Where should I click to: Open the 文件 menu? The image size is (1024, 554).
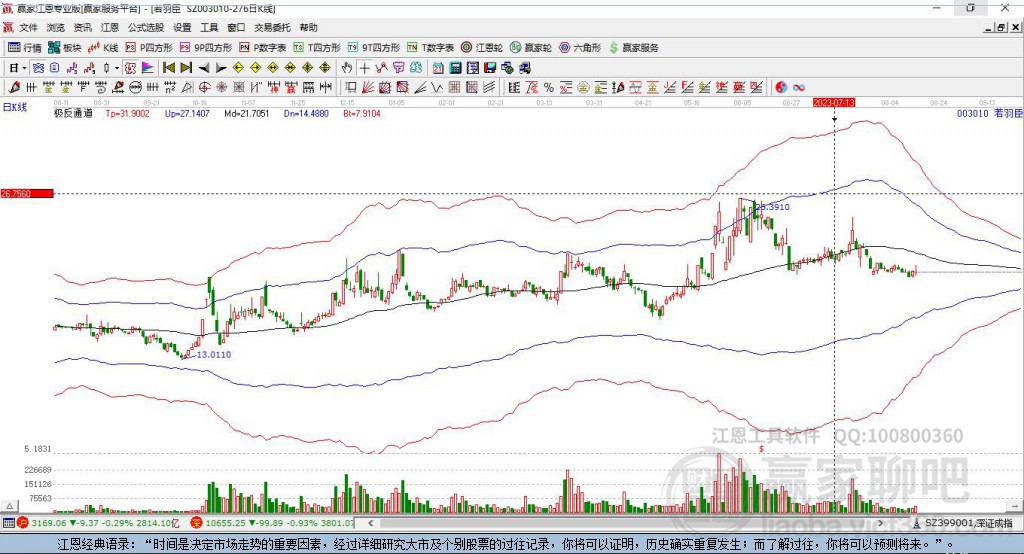[x=28, y=27]
